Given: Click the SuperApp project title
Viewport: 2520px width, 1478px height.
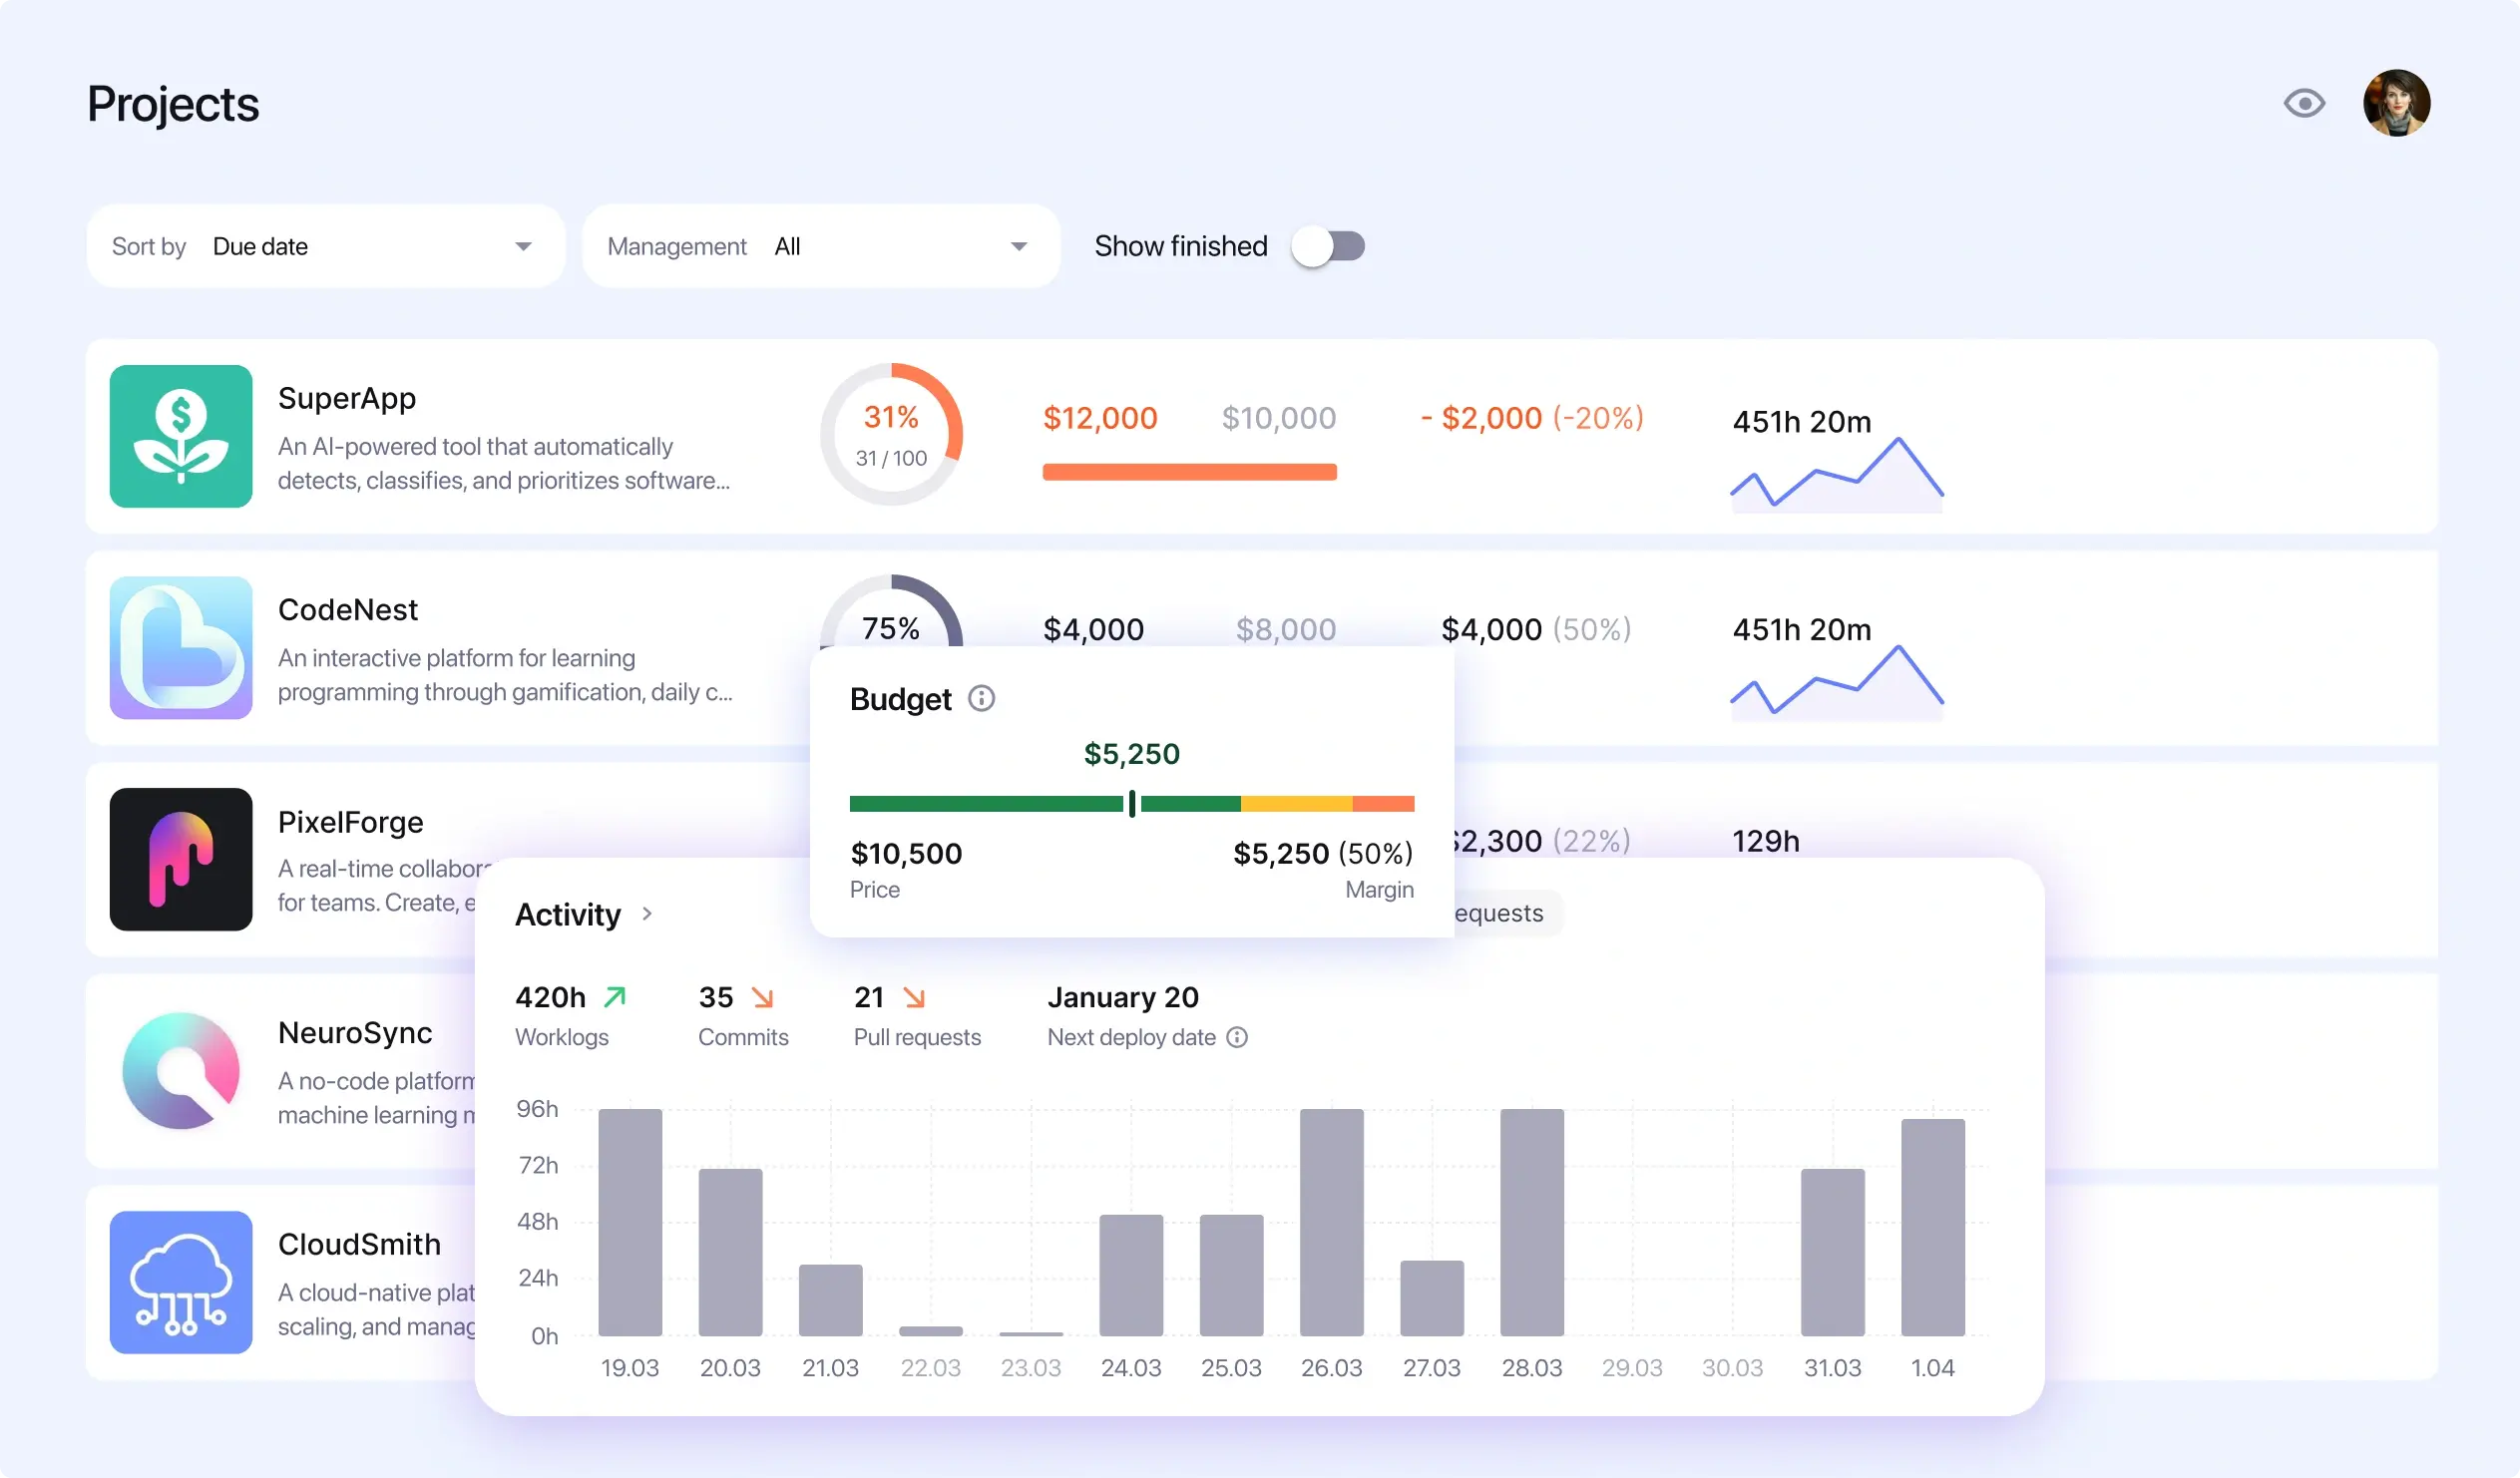Looking at the screenshot, I should click(x=346, y=398).
